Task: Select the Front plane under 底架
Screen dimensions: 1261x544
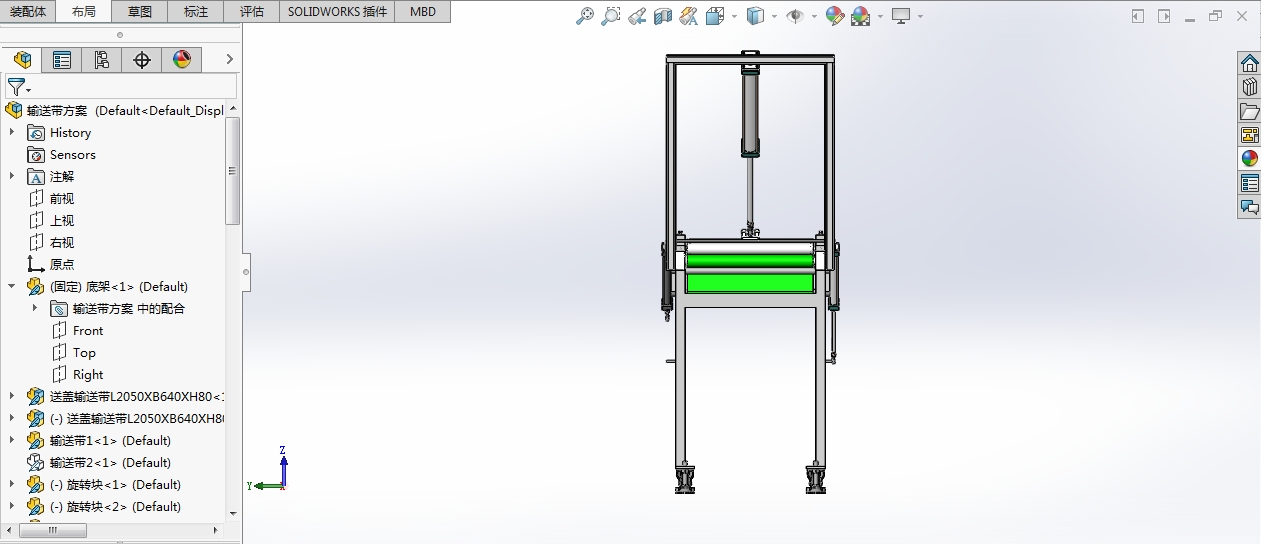Action: coord(77,331)
